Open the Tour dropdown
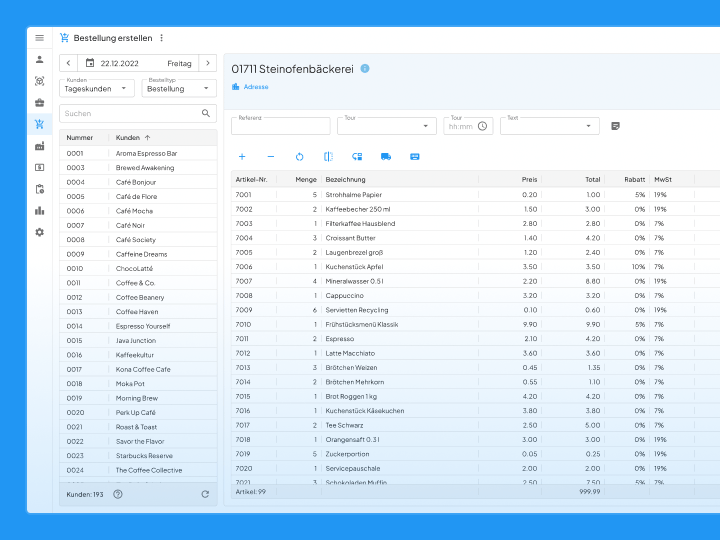Viewport: 720px width, 540px height. (387, 126)
